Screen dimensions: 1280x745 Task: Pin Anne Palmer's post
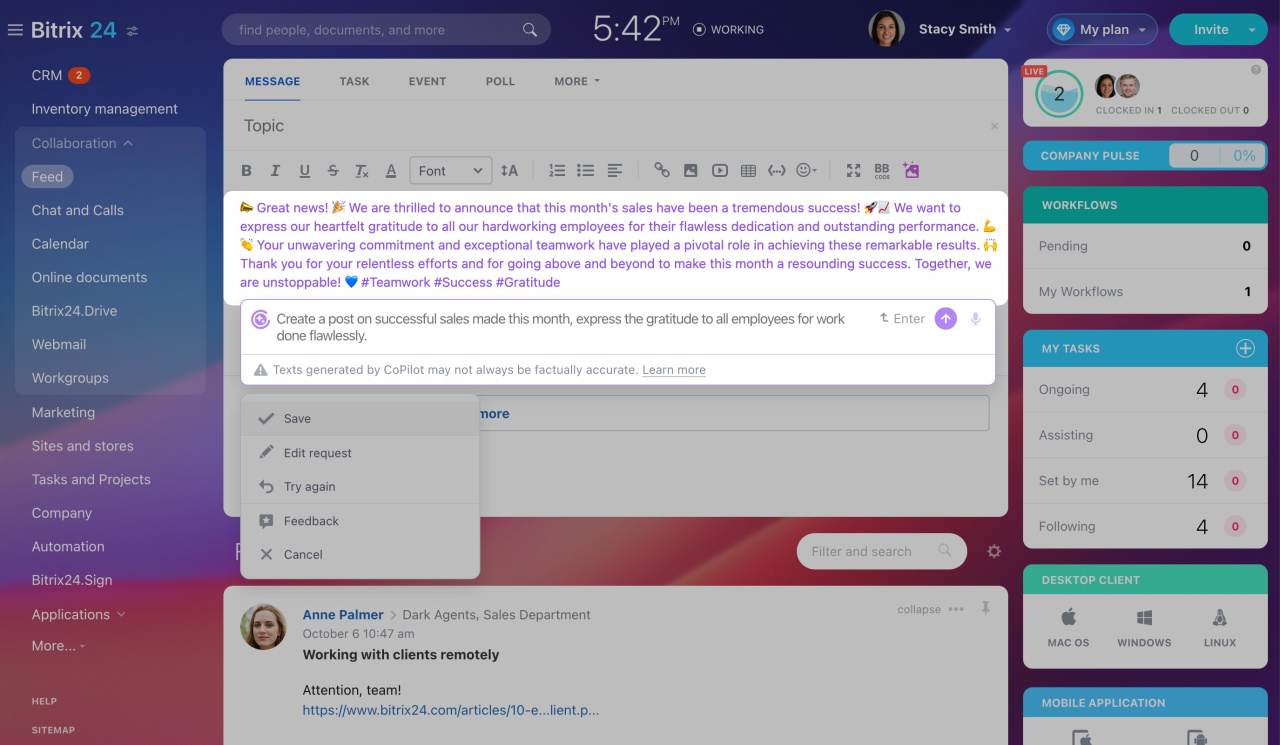(986, 608)
